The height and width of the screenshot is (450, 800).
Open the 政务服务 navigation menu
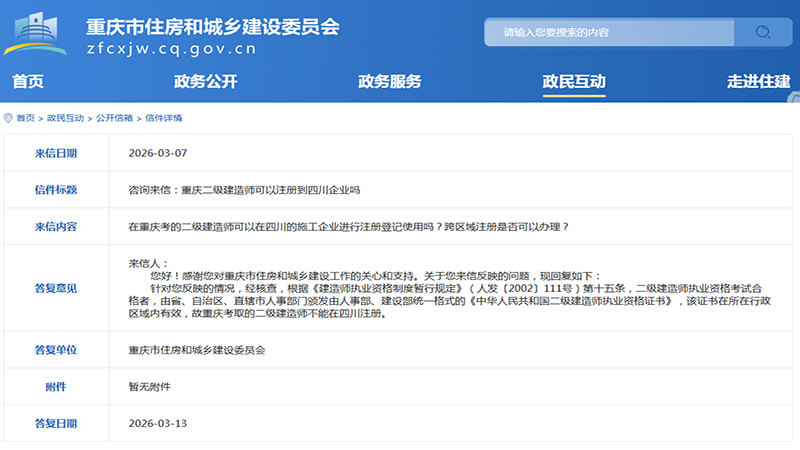pyautogui.click(x=390, y=82)
